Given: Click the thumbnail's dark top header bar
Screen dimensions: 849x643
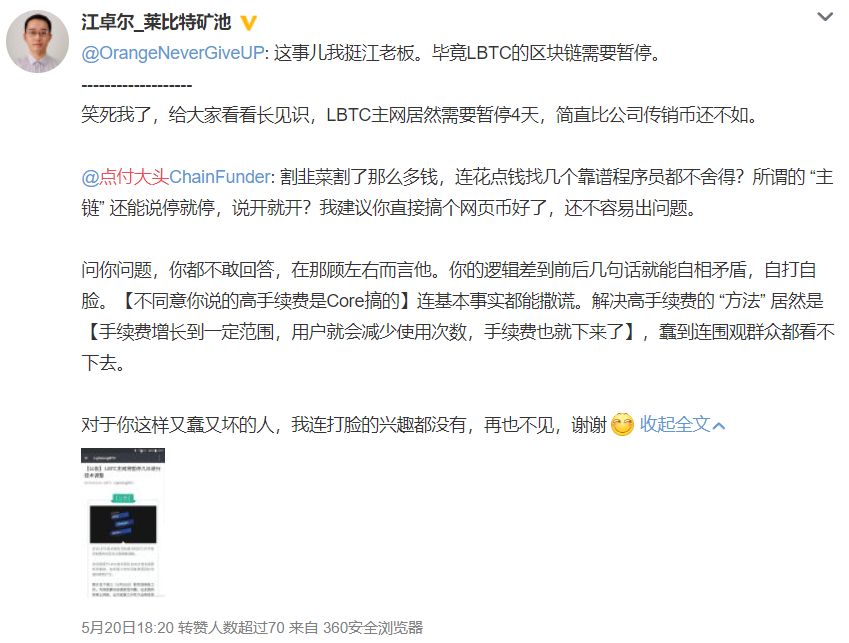Looking at the screenshot, I should [123, 455].
